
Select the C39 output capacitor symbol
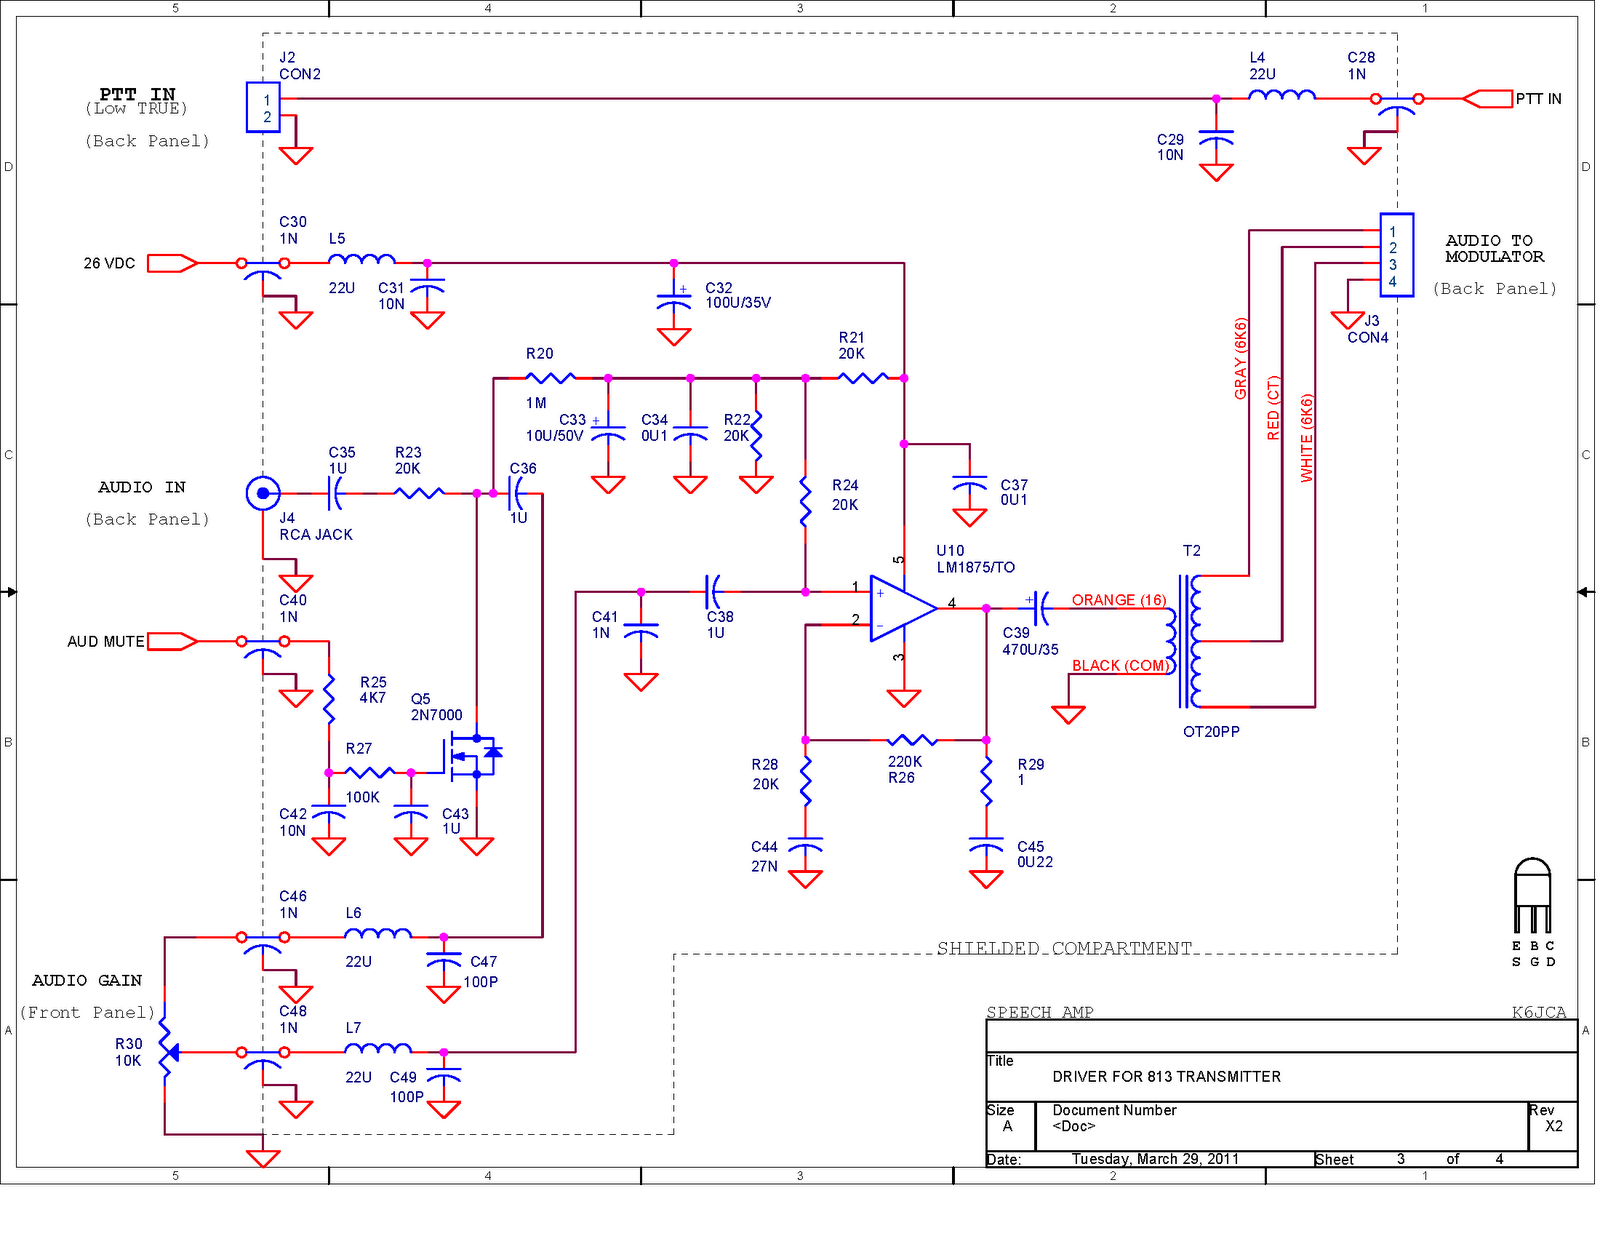(1039, 607)
